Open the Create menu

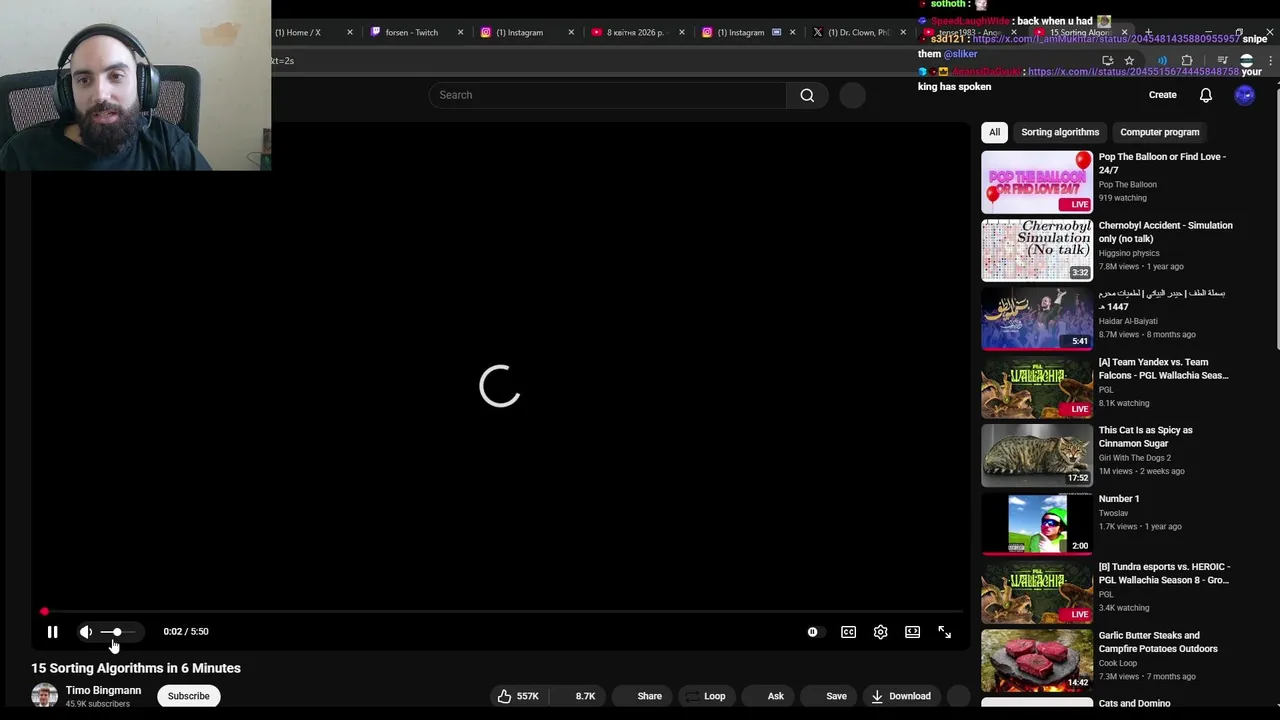(x=1162, y=95)
